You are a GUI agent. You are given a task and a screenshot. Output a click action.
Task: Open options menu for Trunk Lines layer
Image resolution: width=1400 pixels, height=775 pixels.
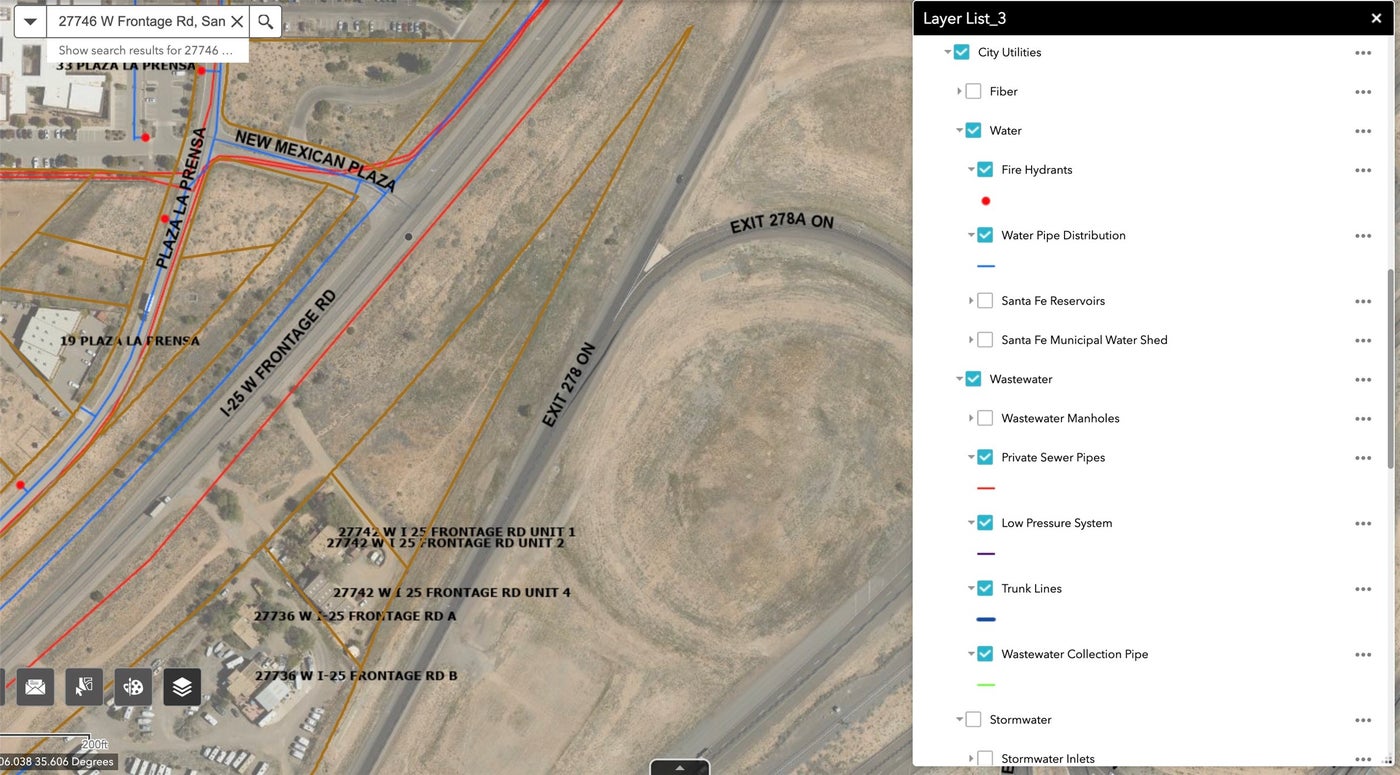pyautogui.click(x=1362, y=589)
